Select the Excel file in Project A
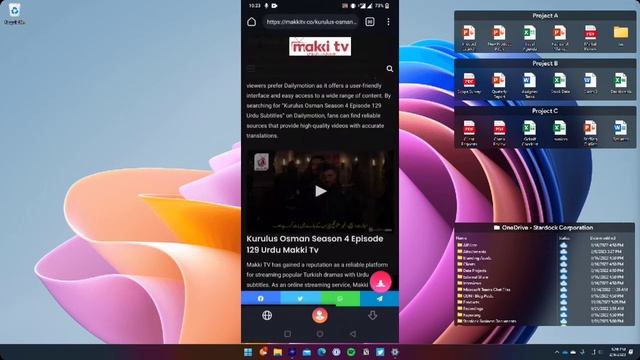The width and height of the screenshot is (640, 360). click(529, 38)
